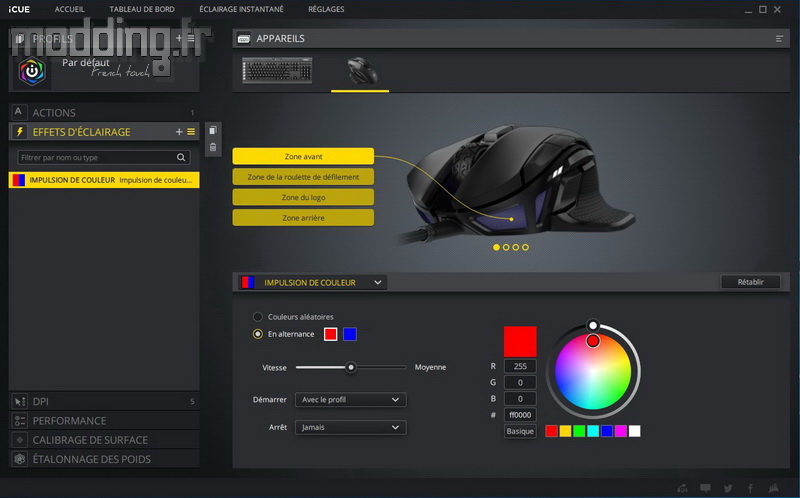The width and height of the screenshot is (800, 498).
Task: Click the R value field
Action: 520,366
